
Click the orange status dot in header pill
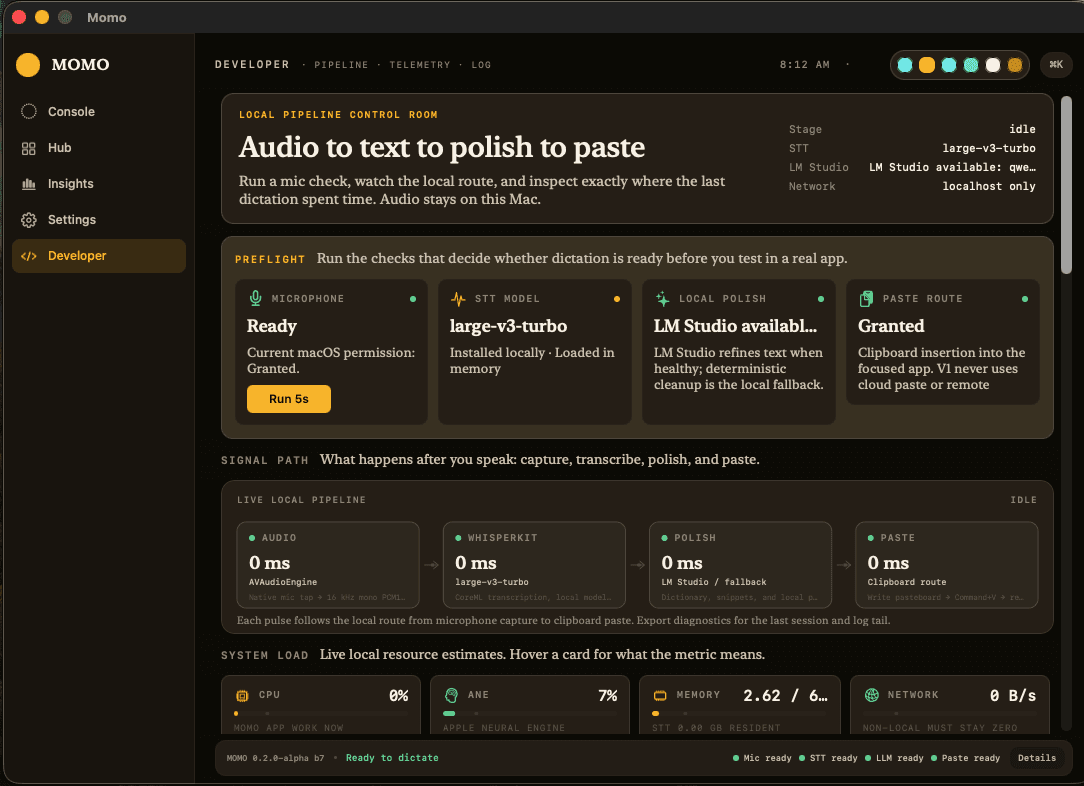(926, 65)
